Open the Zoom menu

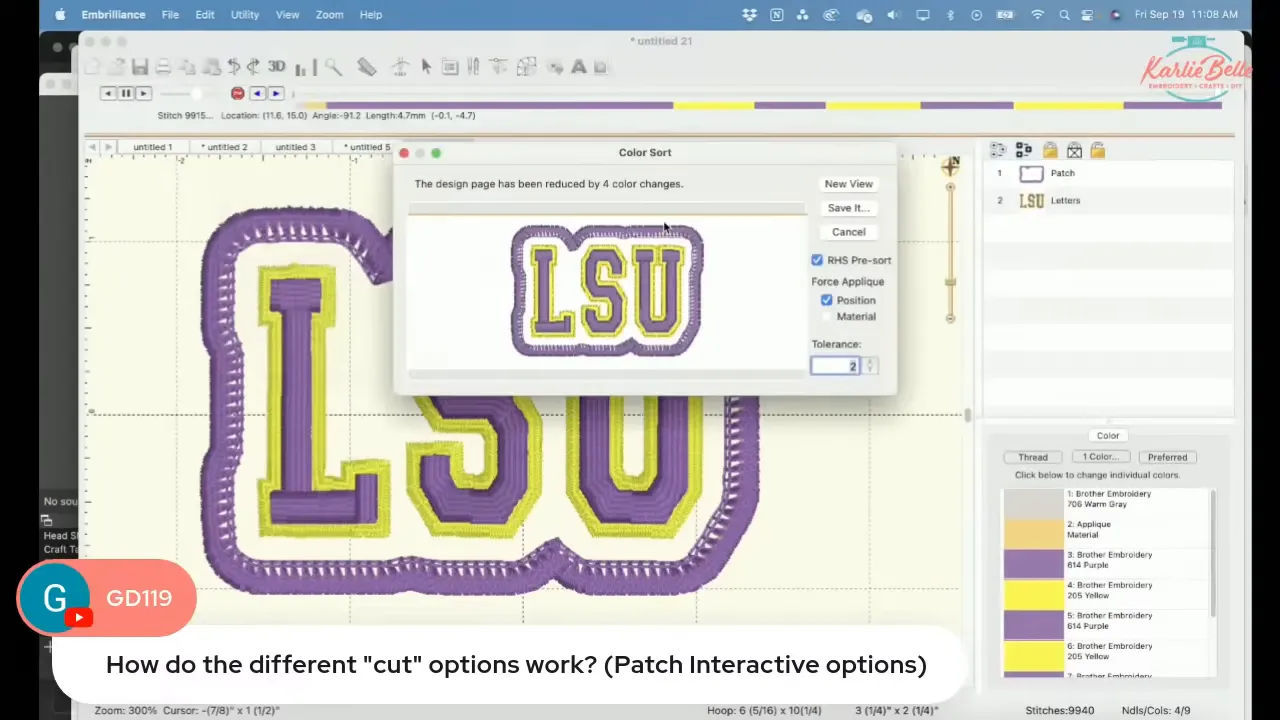click(329, 14)
